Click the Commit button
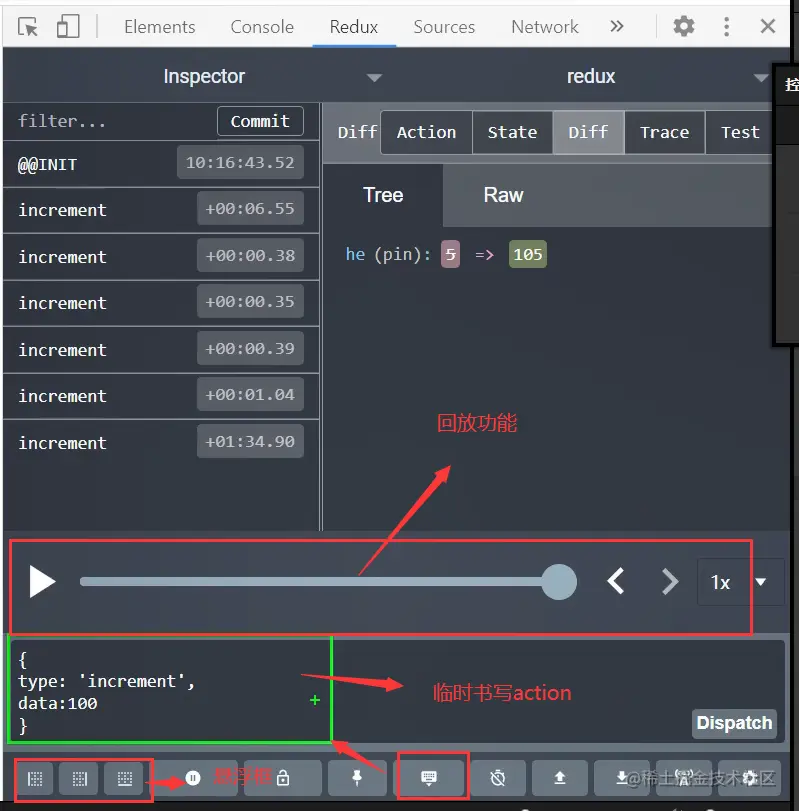Image resolution: width=799 pixels, height=811 pixels. [260, 121]
